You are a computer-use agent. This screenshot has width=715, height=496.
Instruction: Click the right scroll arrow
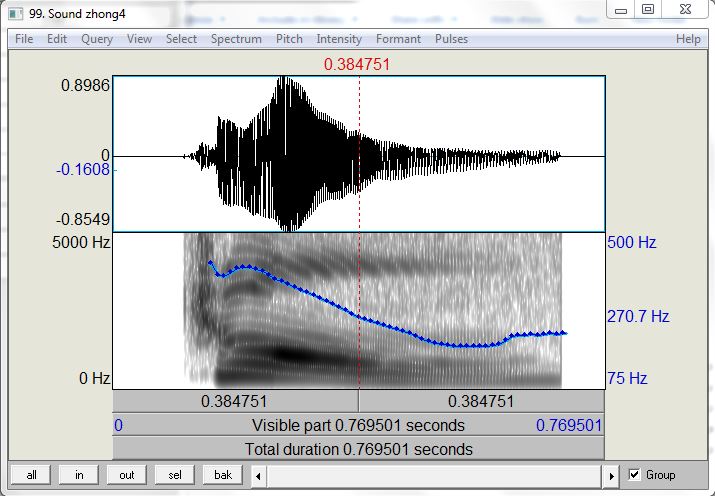coord(611,476)
